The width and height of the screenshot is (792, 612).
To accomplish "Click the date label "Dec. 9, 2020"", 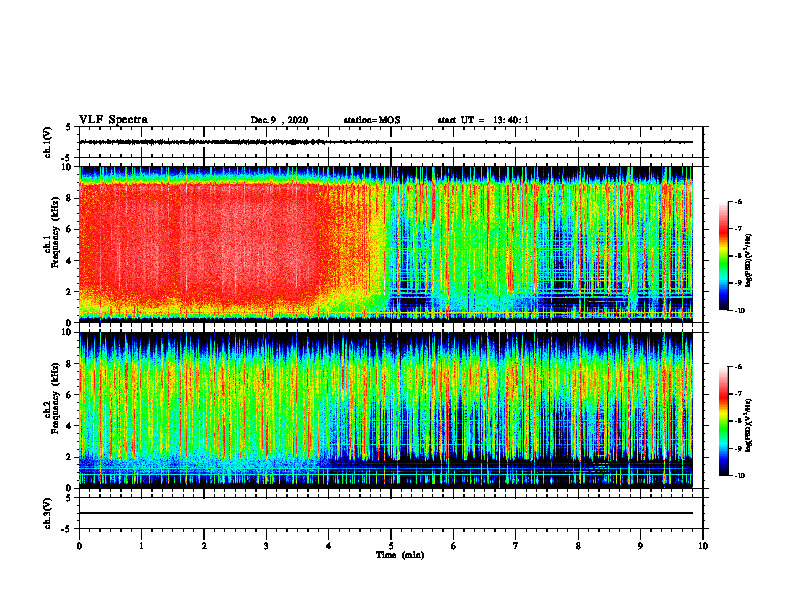I will click(279, 120).
